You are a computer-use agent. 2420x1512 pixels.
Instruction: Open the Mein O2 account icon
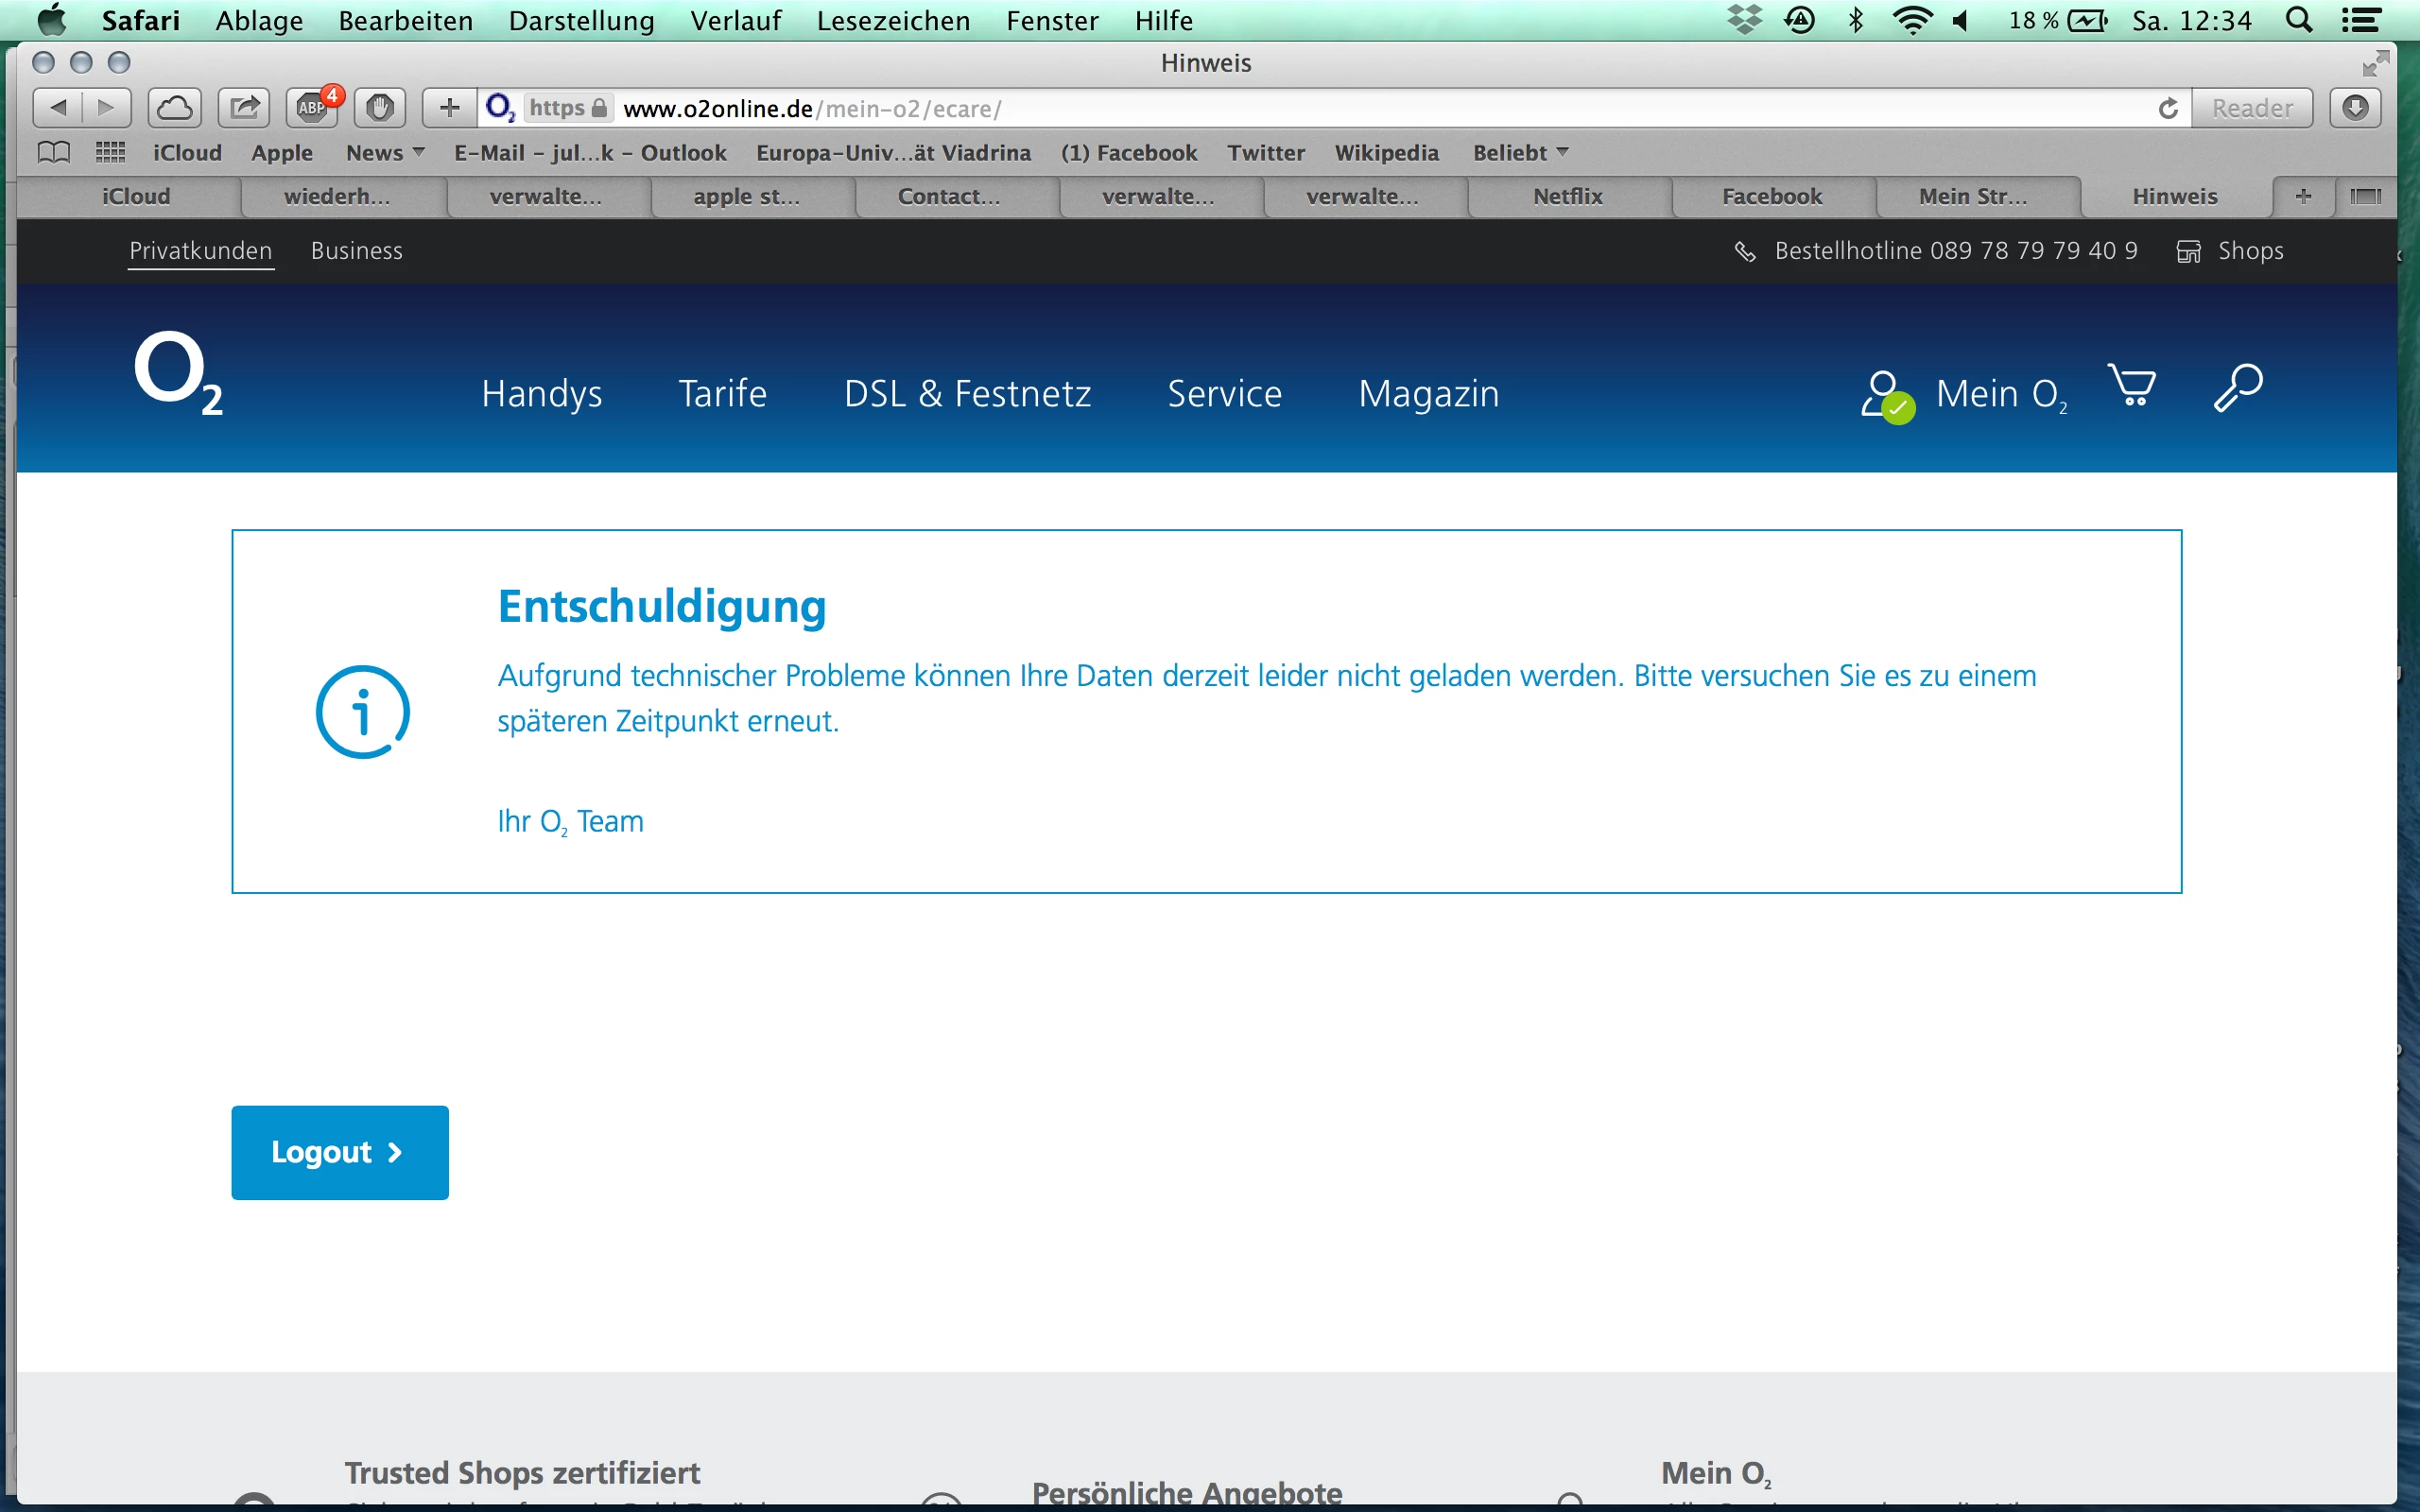tap(1886, 395)
